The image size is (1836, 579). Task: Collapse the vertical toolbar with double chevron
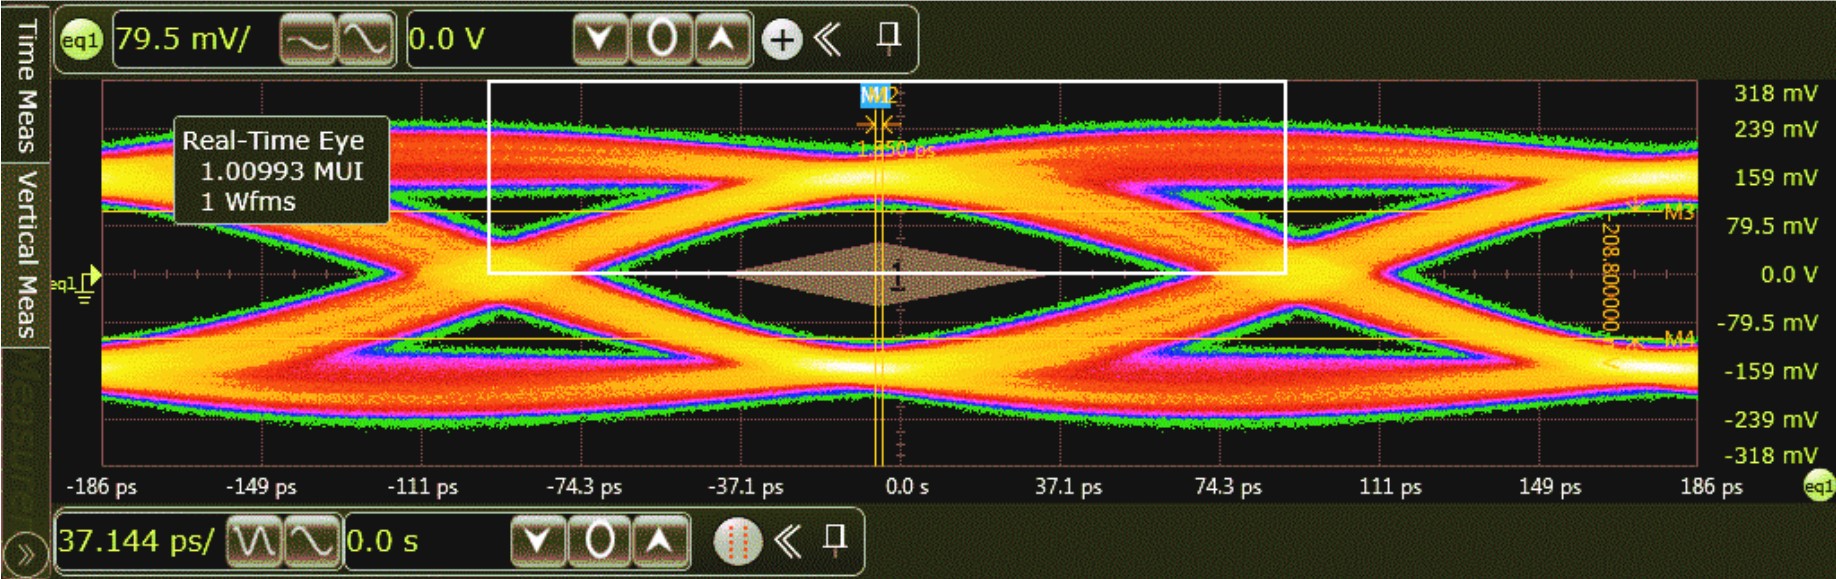pyautogui.click(x=828, y=40)
